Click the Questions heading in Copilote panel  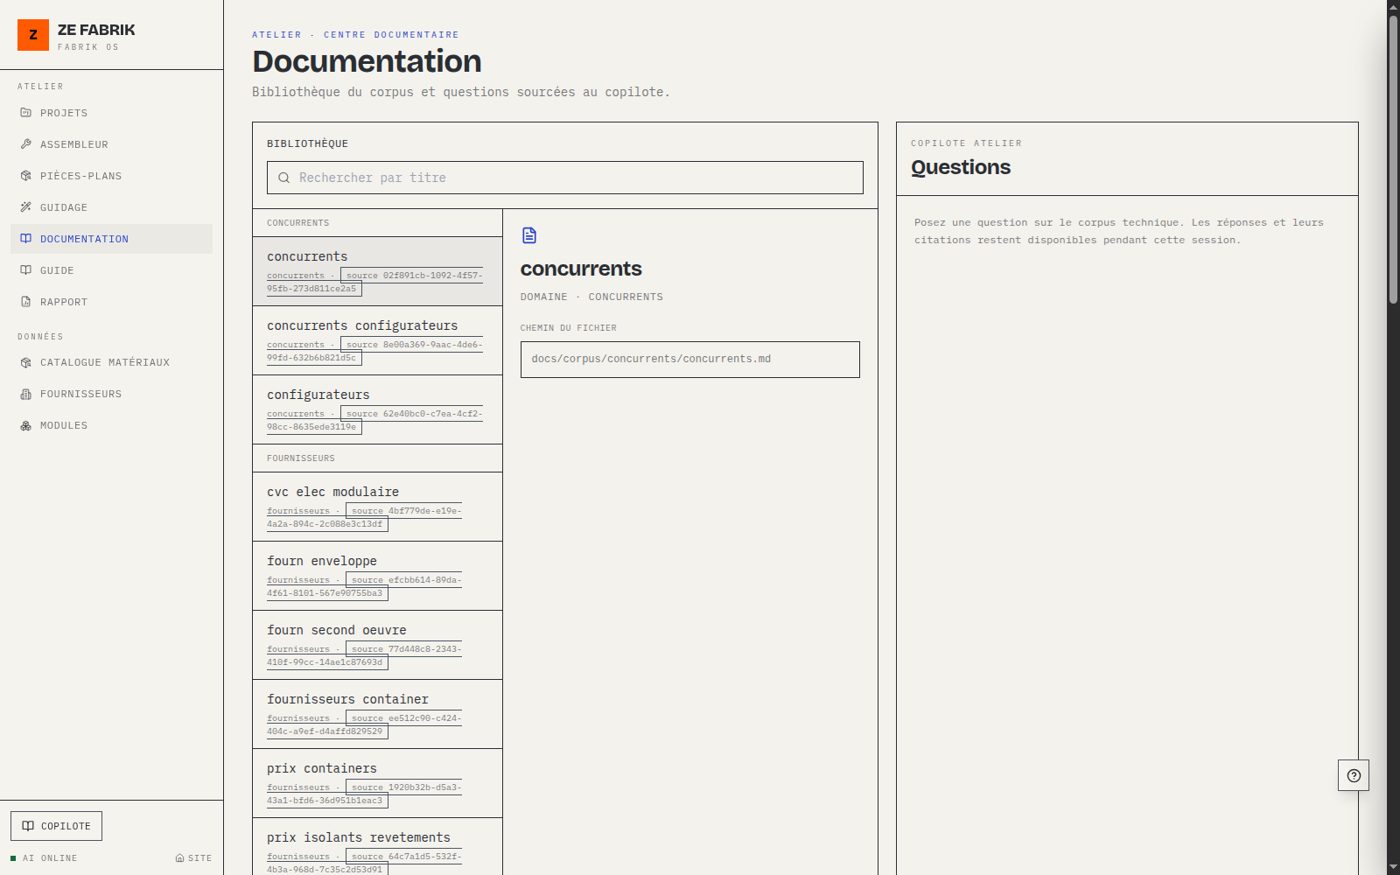tap(961, 167)
